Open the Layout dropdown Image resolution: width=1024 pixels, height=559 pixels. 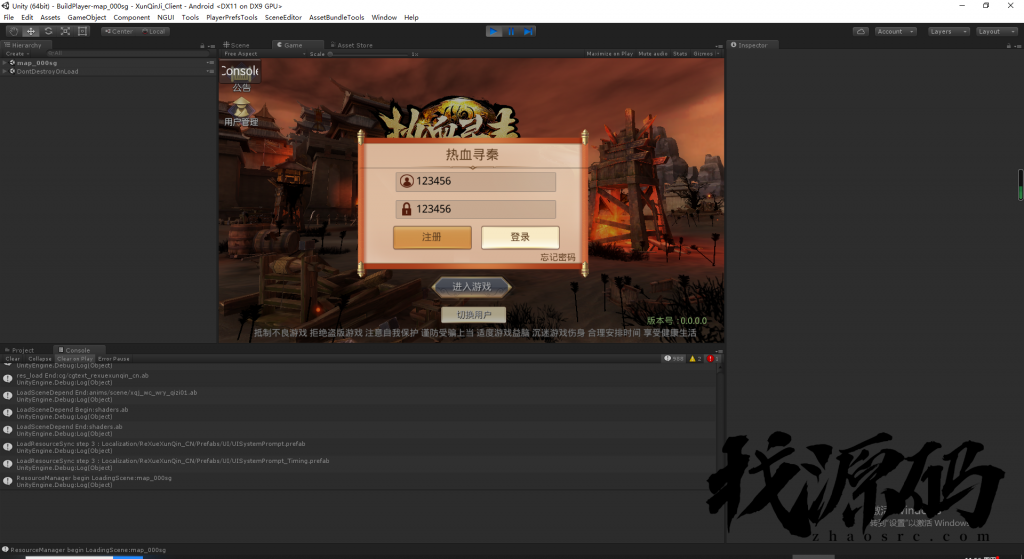coord(997,31)
